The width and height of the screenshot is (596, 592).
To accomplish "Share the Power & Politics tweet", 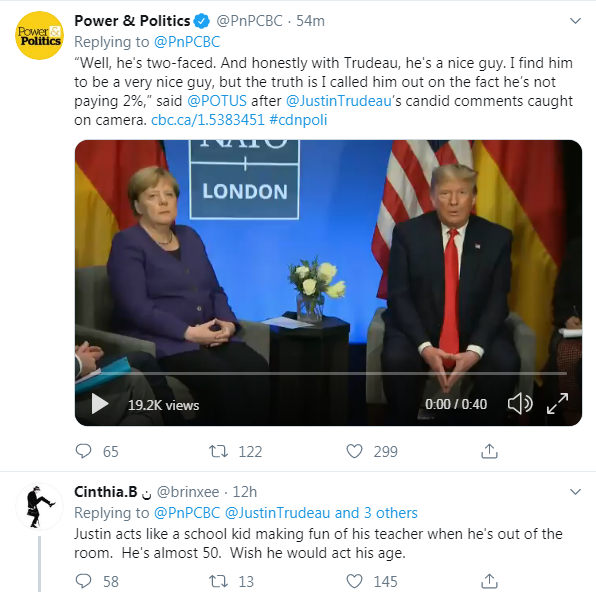I will (489, 451).
